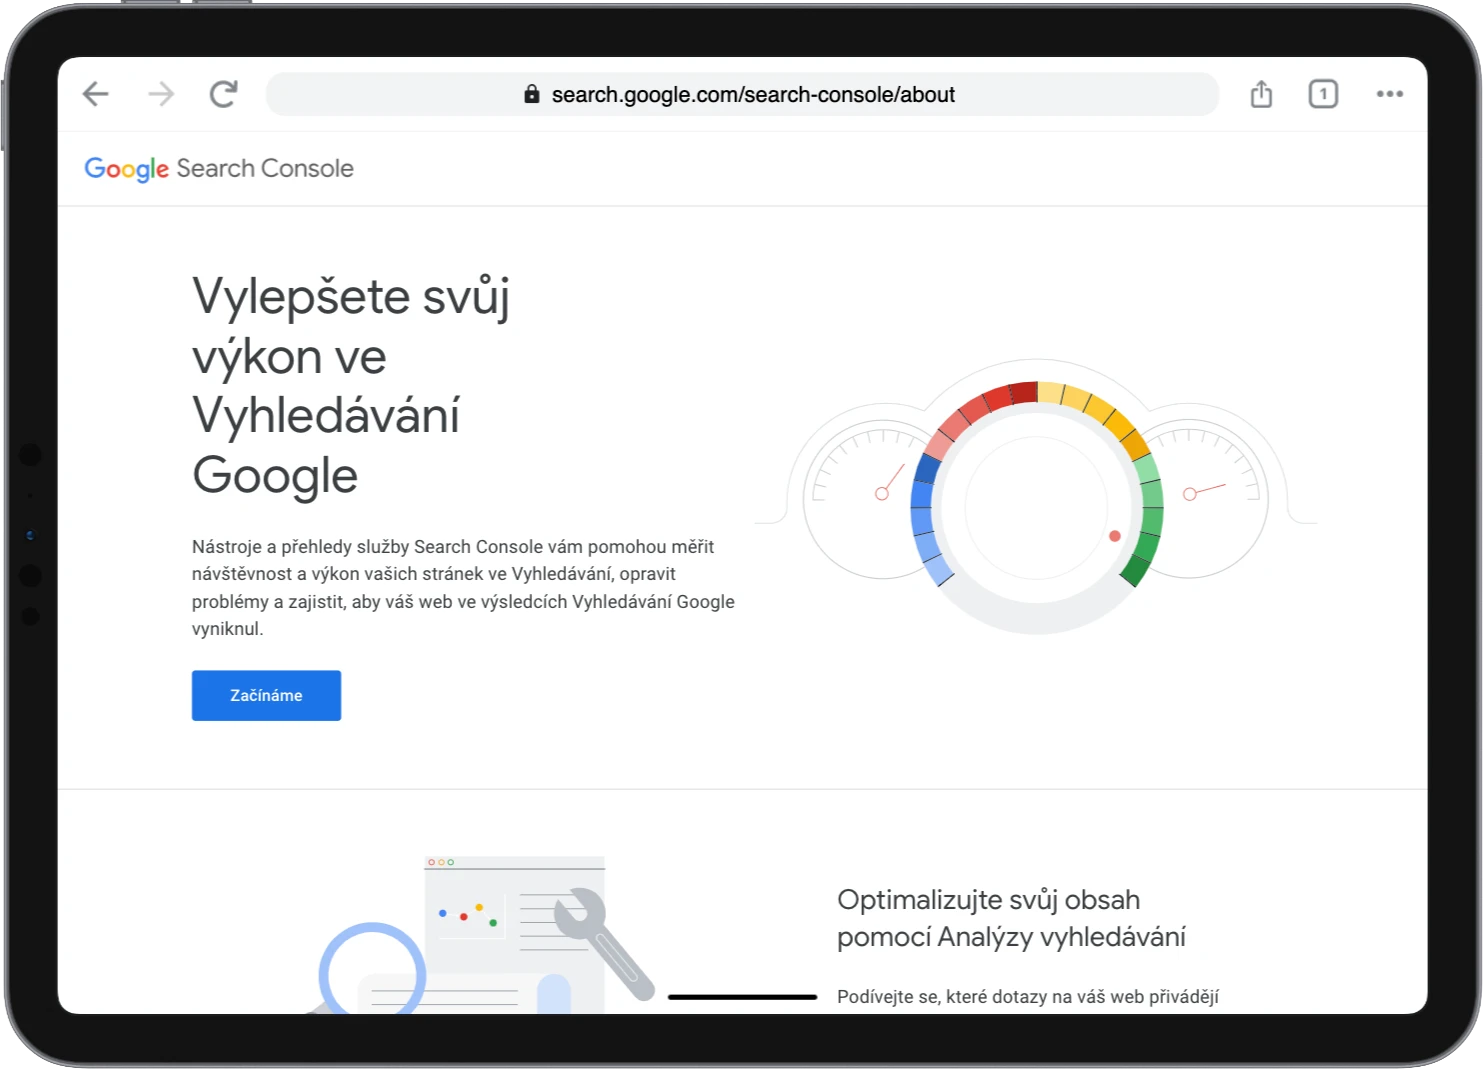
Task: Click the text Podívejte se, které dotazy
Action: [1028, 996]
